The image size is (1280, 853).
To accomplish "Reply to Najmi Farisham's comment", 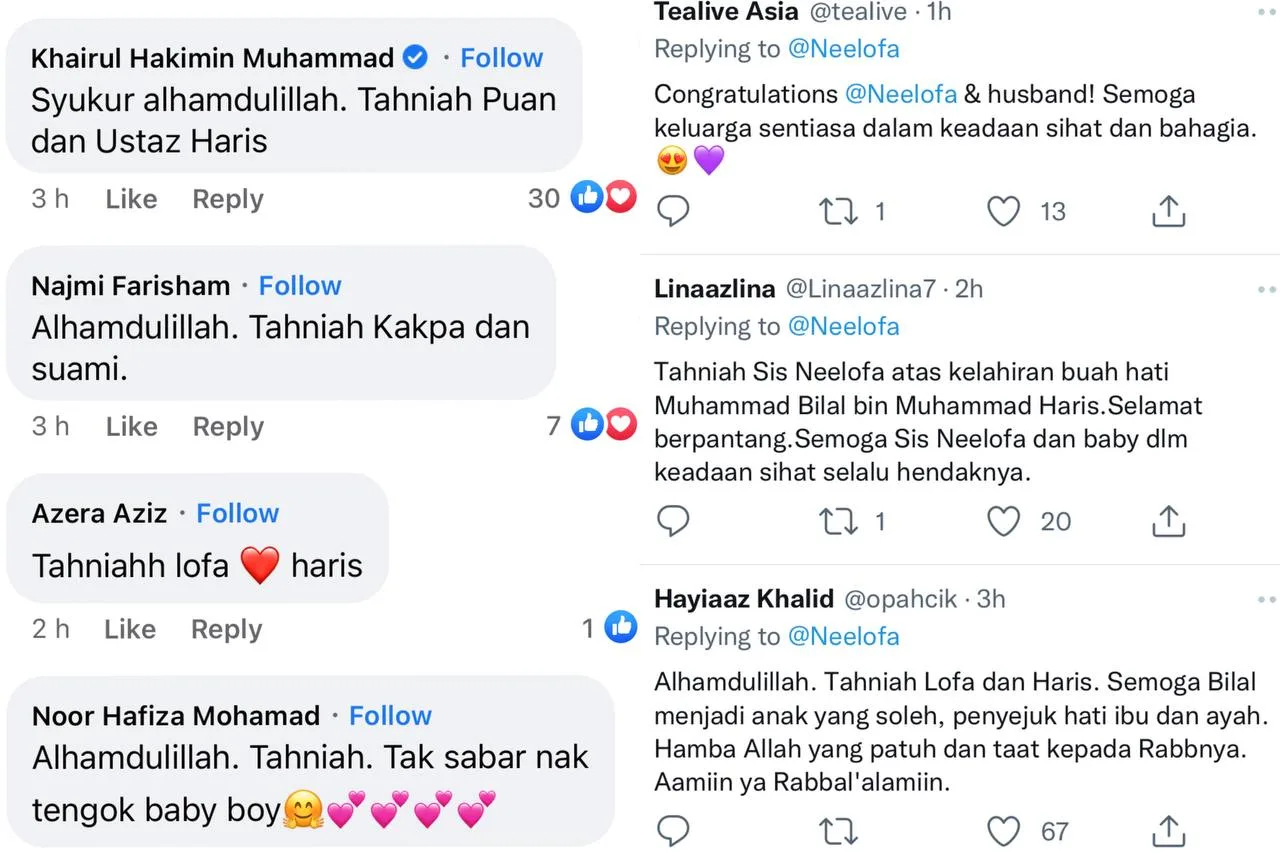I will tap(227, 427).
